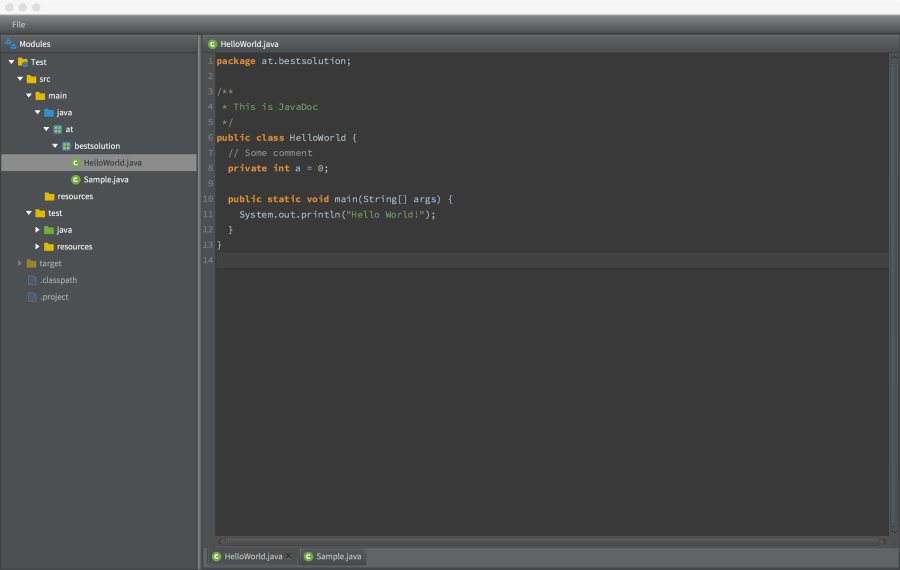
Task: Click the bestsolution package icon
Action: (x=66, y=146)
